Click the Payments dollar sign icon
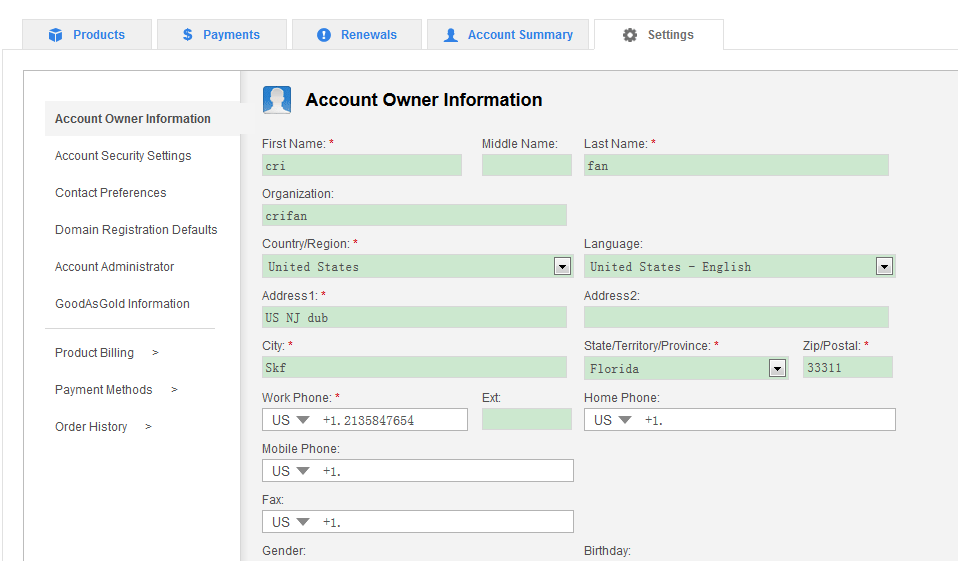 click(188, 35)
